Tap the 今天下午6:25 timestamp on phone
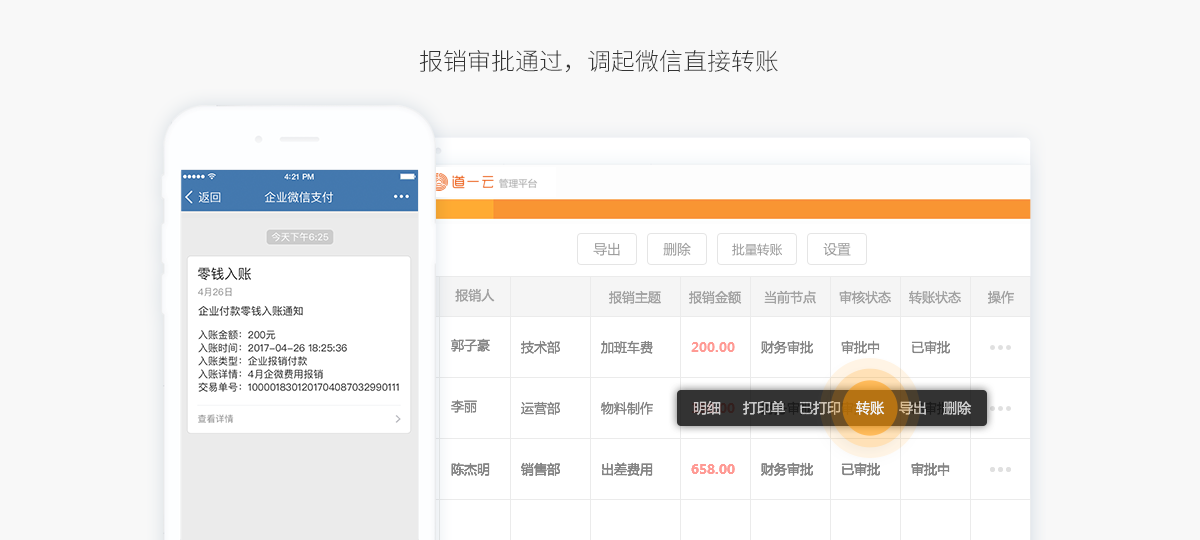Screen dimensions: 1200x540 click(300, 237)
